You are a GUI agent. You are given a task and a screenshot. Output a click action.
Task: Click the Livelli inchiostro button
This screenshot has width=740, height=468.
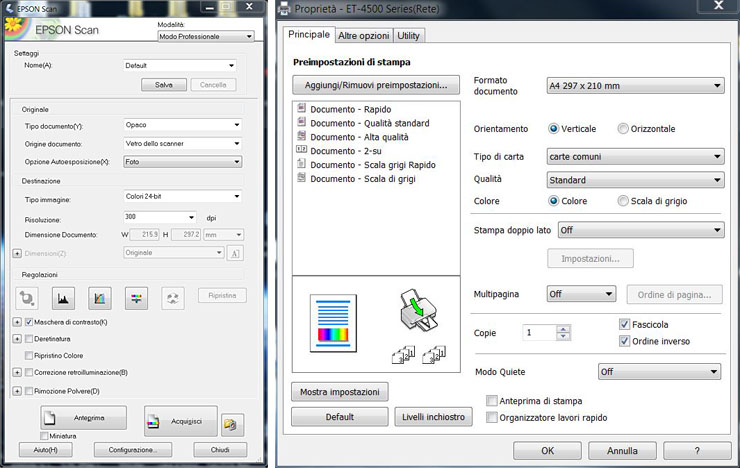434,416
